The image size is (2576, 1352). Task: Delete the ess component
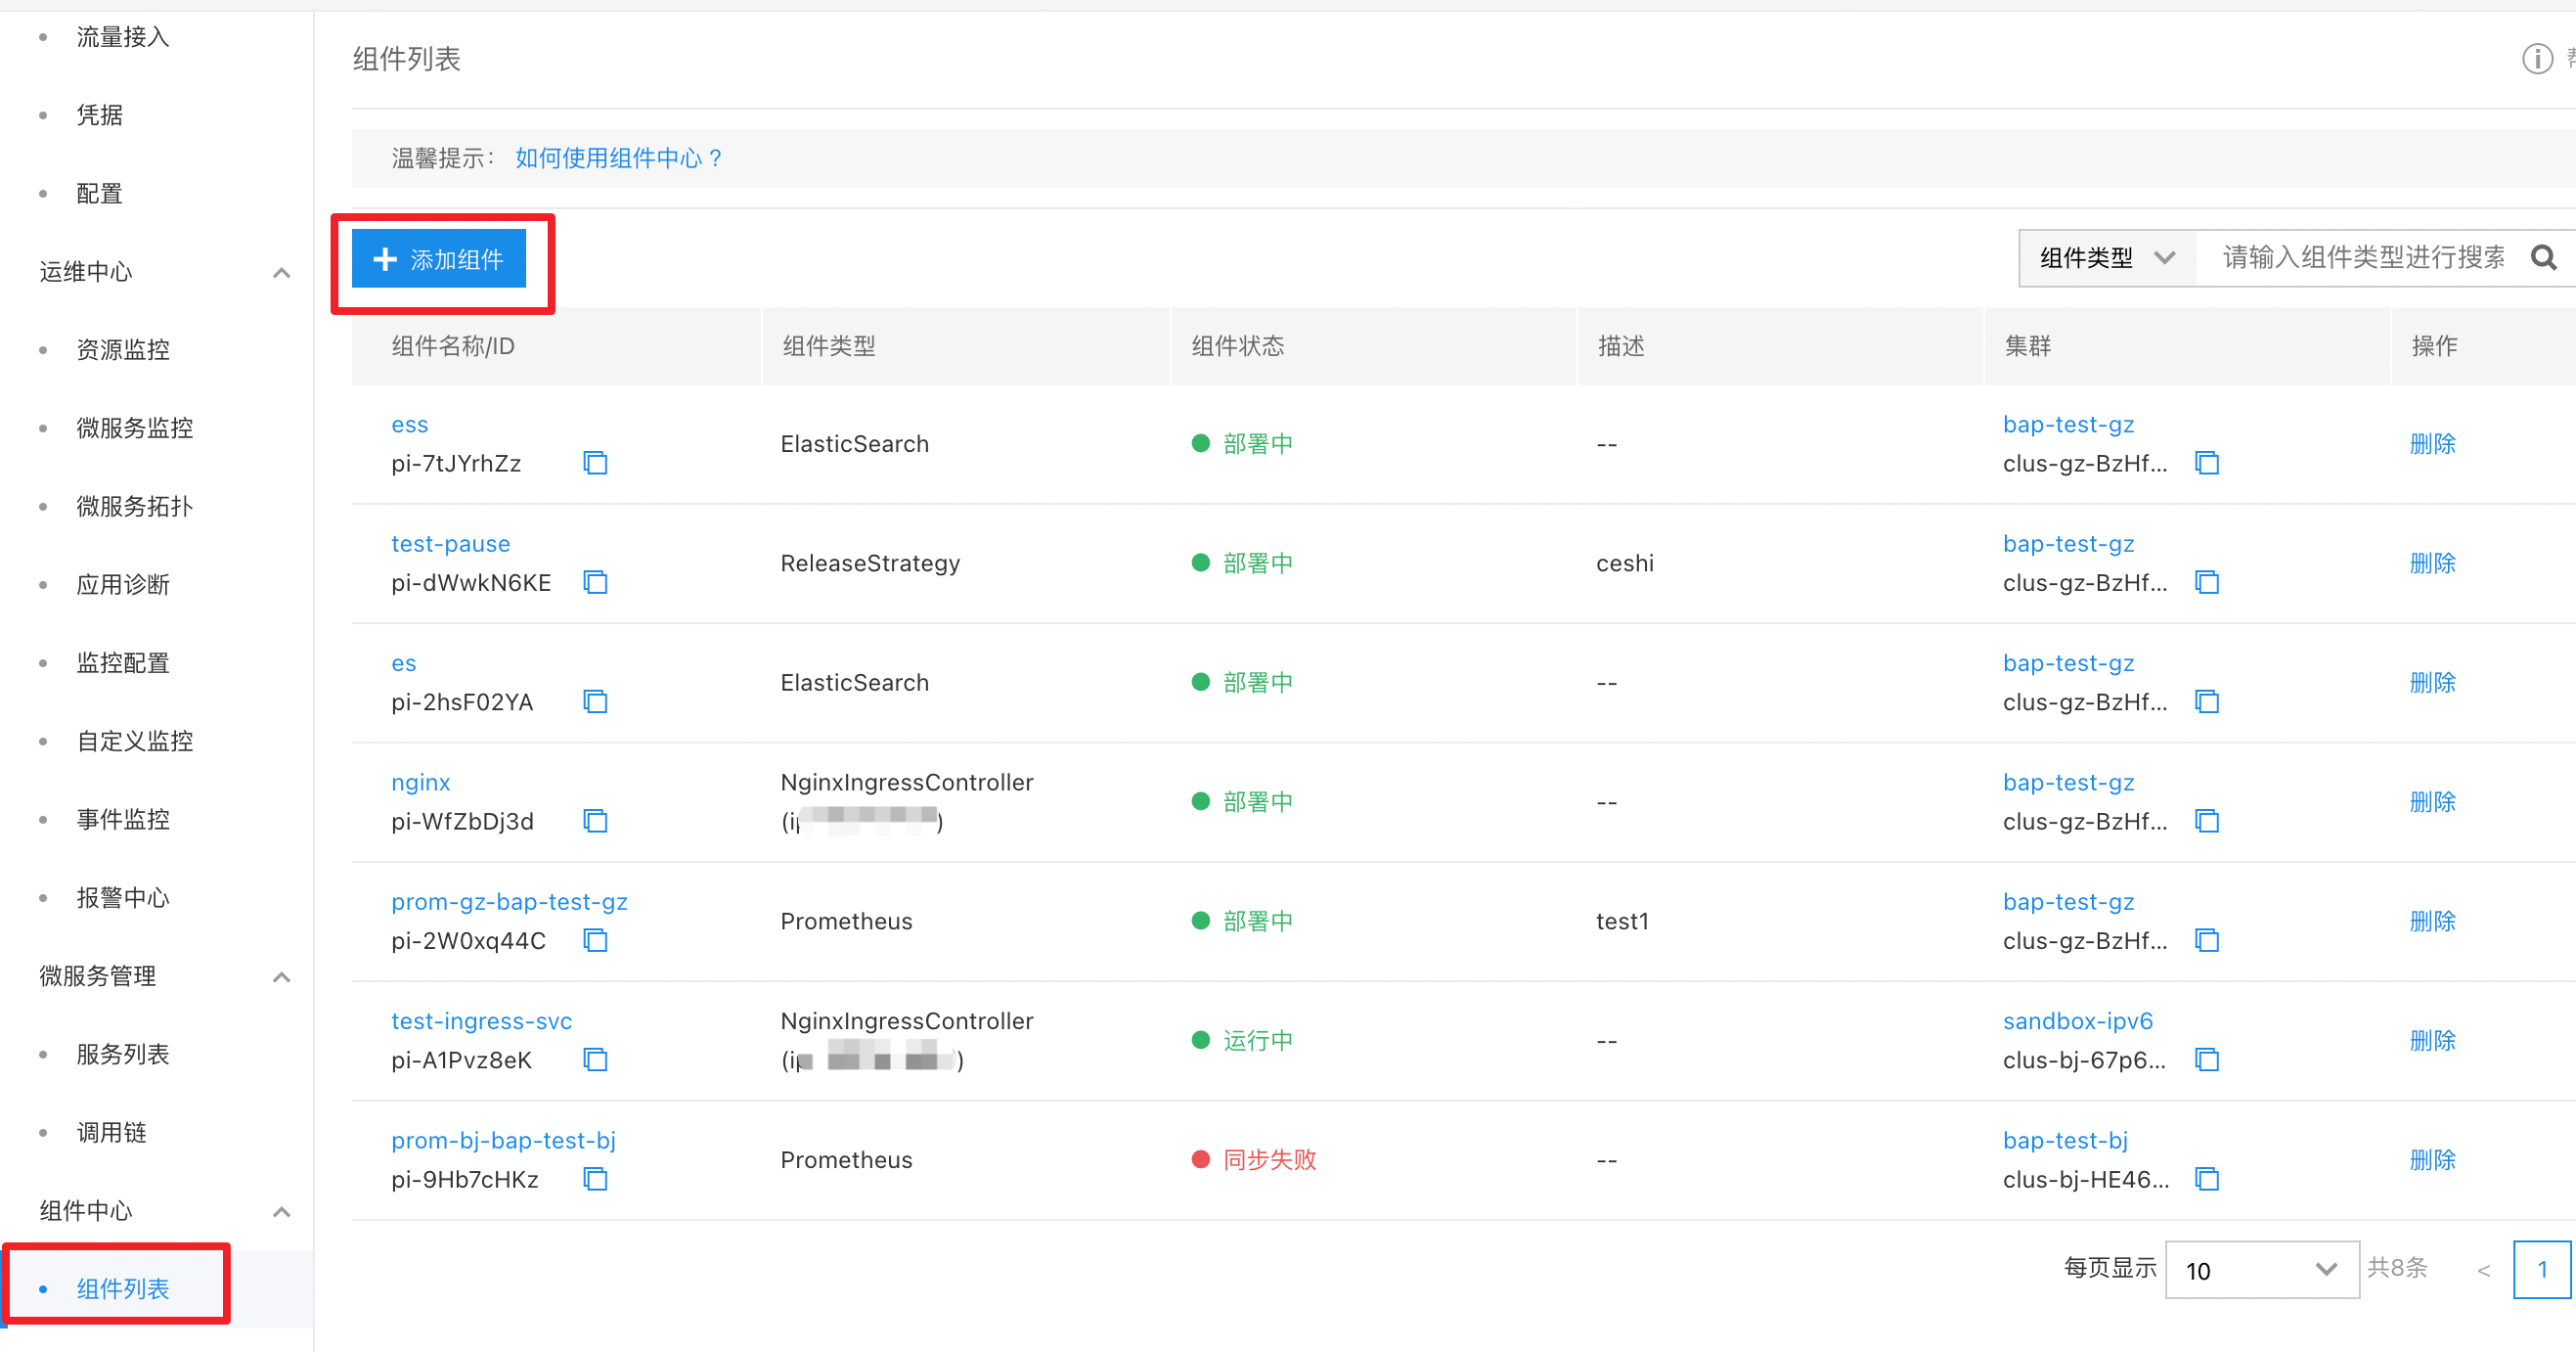coord(2433,444)
